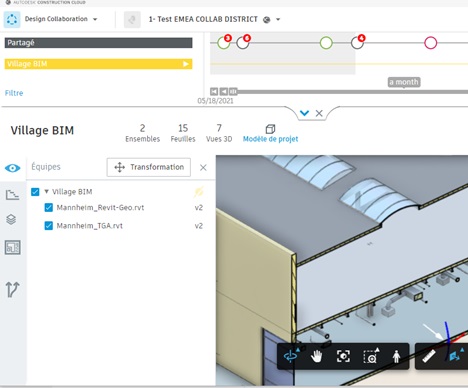
Task: Open the 7 Vues 3D tab
Action: click(x=219, y=133)
